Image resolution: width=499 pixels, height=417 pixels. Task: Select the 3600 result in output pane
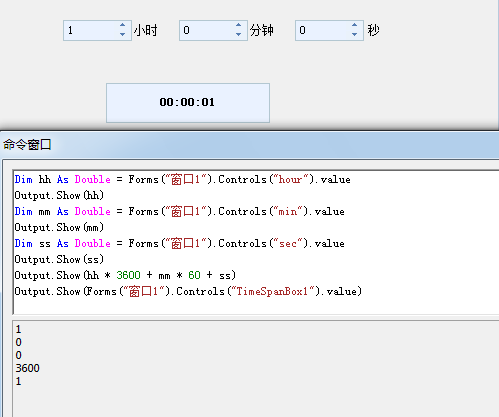pyautogui.click(x=28, y=368)
